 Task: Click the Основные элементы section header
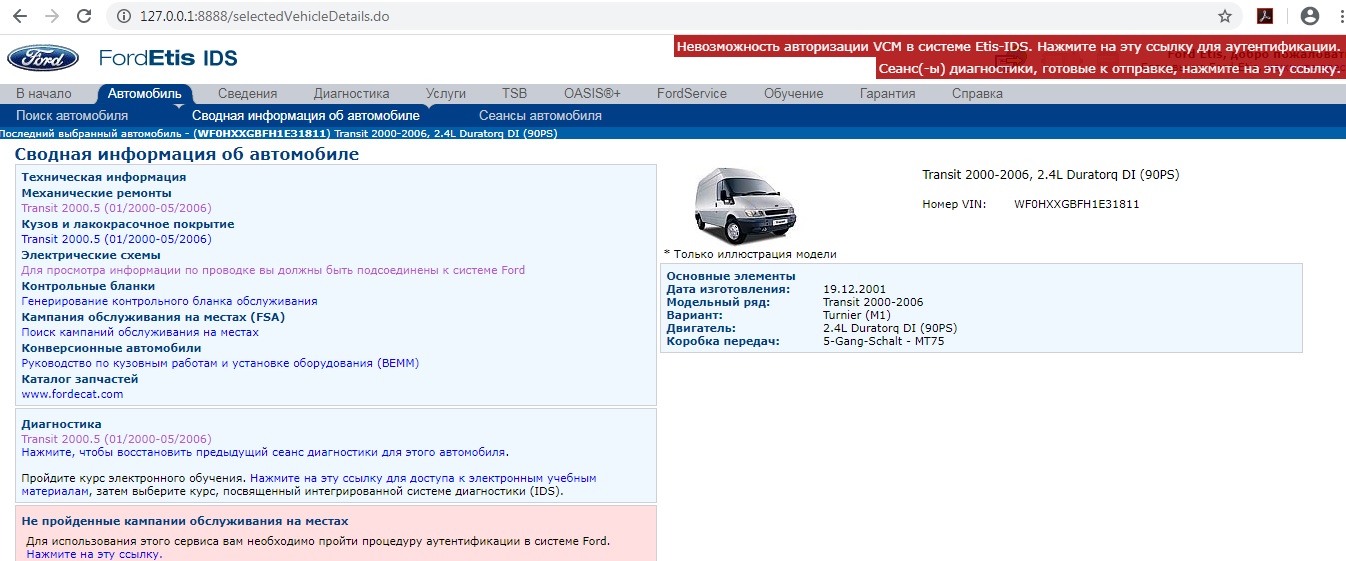(x=731, y=276)
